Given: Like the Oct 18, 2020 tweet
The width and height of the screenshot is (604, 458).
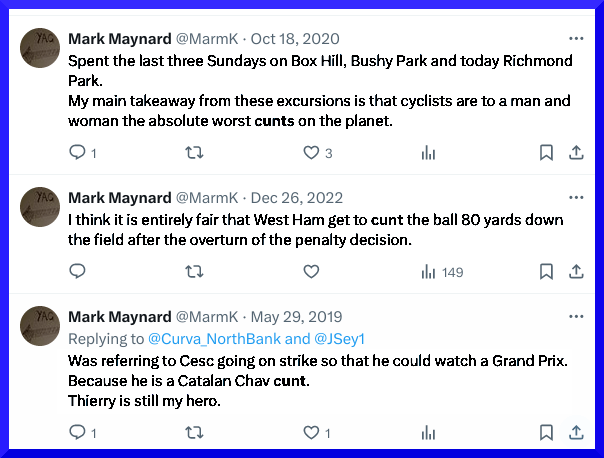Looking at the screenshot, I should pos(311,153).
